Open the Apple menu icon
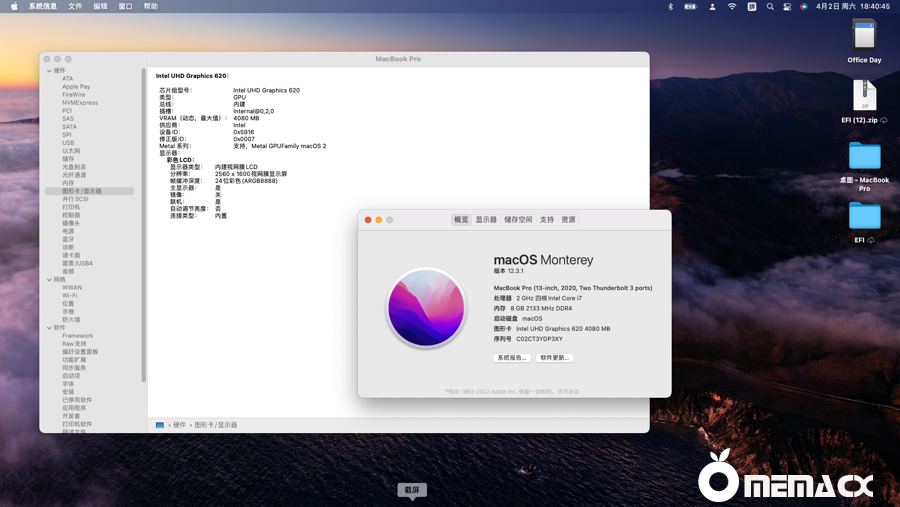Viewport: 900px width, 507px height. point(12,6)
